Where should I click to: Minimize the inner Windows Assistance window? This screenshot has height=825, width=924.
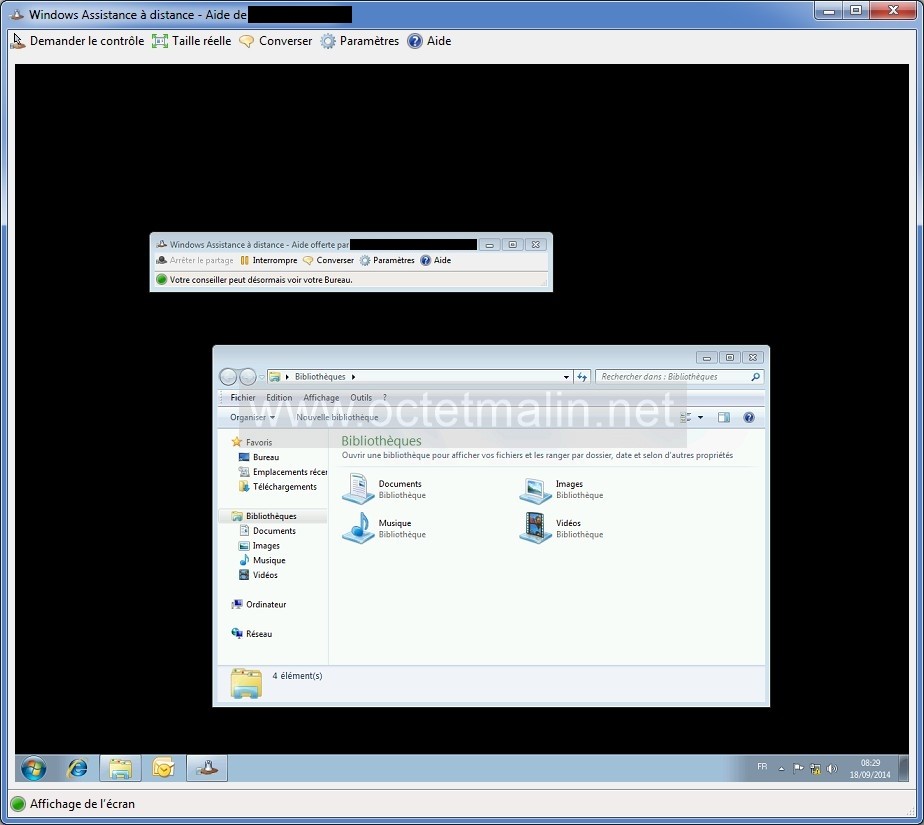click(489, 245)
